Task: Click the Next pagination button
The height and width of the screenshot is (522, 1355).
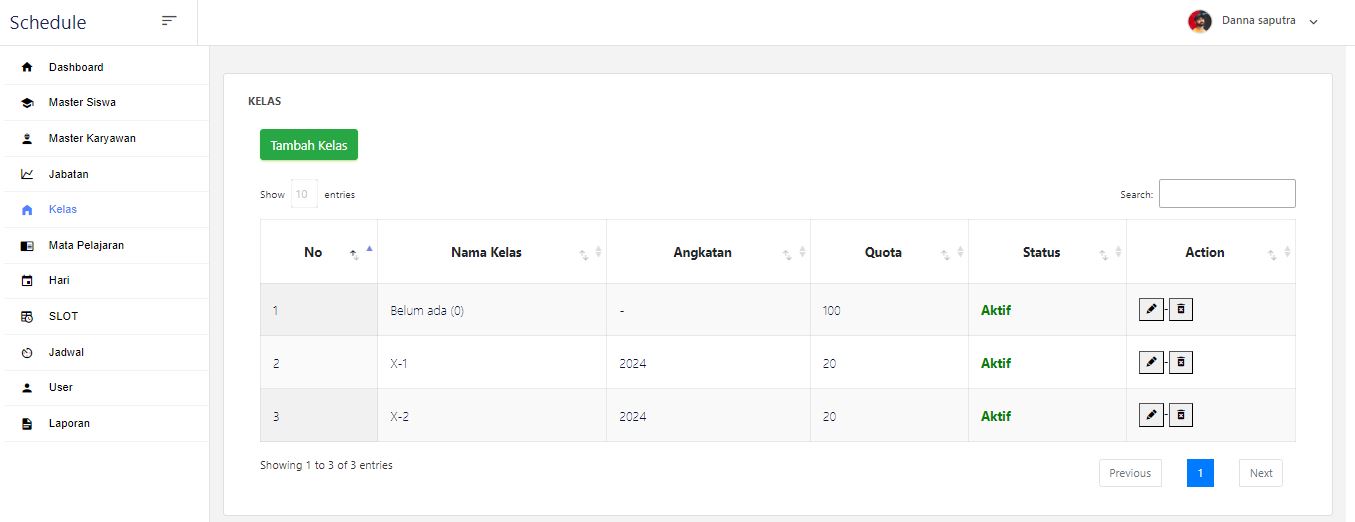Action: [x=1260, y=473]
